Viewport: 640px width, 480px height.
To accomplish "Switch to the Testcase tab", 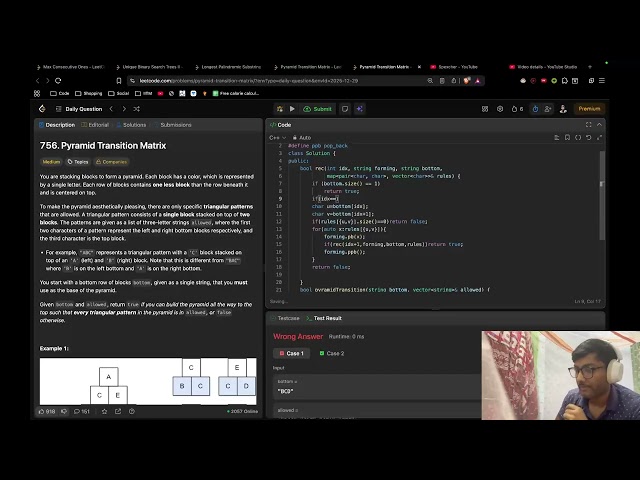I will [x=287, y=318].
